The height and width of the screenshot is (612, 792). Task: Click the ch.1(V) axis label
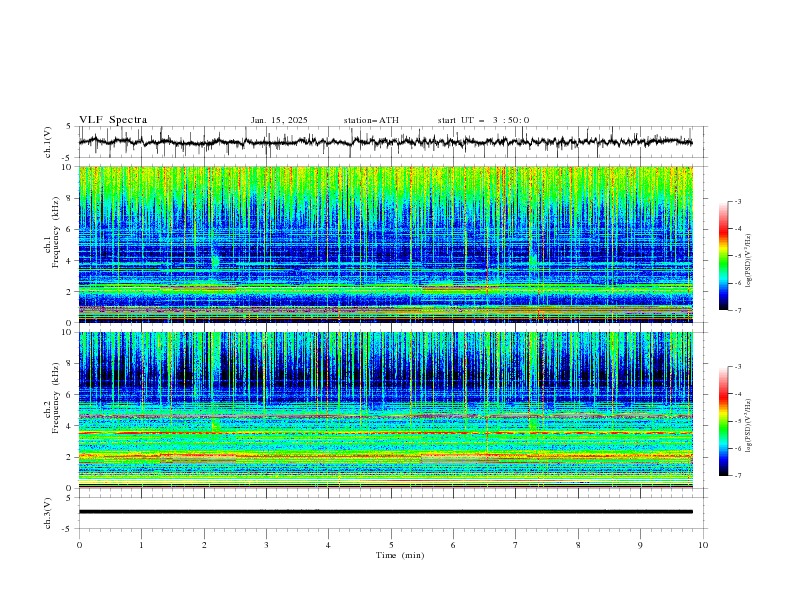pos(48,142)
